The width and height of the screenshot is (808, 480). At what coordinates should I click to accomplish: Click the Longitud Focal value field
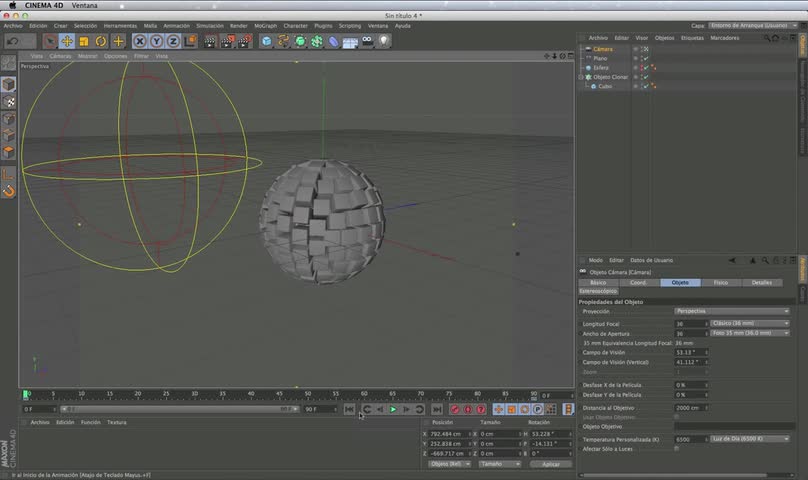[x=691, y=324]
